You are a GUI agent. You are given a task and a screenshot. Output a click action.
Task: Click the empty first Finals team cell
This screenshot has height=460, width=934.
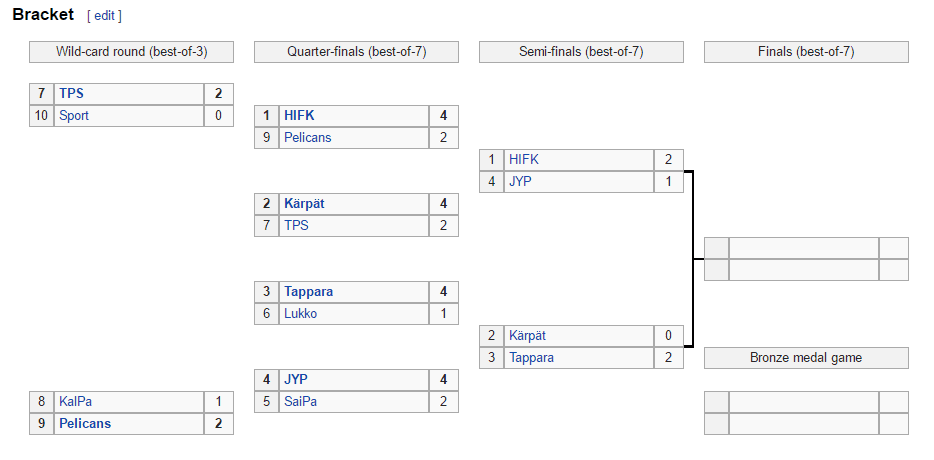[x=804, y=248]
